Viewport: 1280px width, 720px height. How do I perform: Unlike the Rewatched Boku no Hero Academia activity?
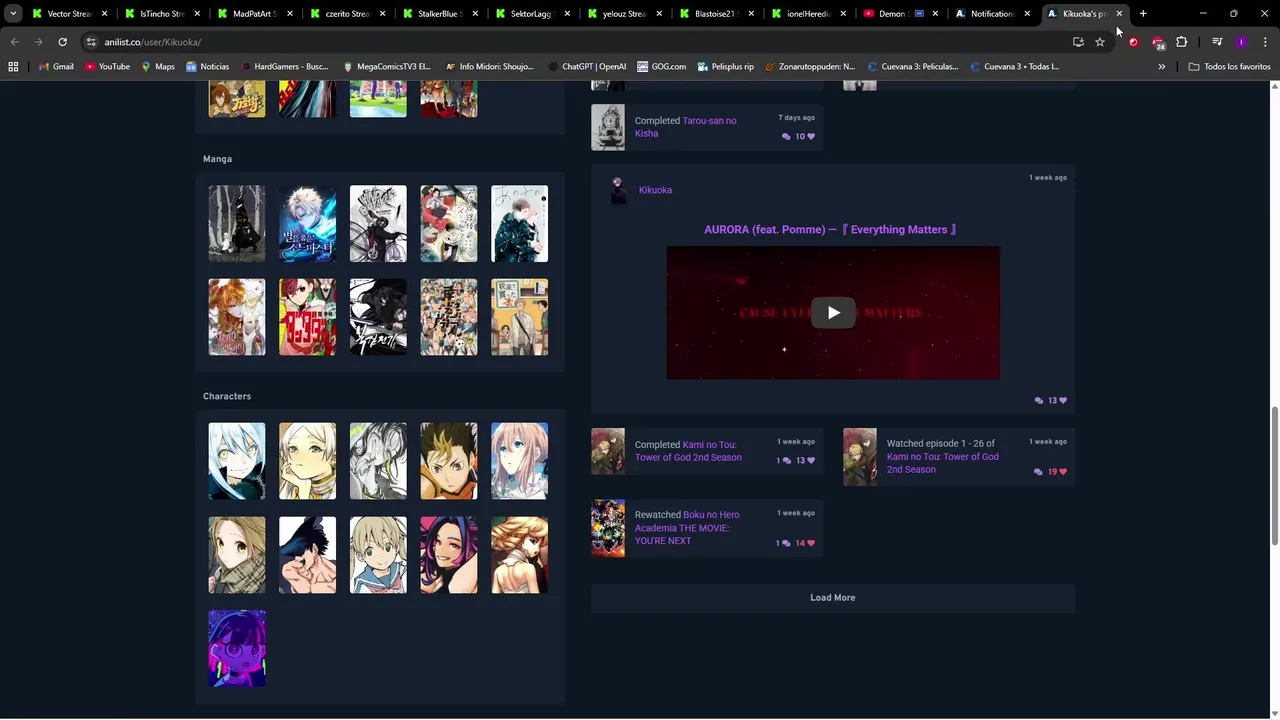click(806, 543)
